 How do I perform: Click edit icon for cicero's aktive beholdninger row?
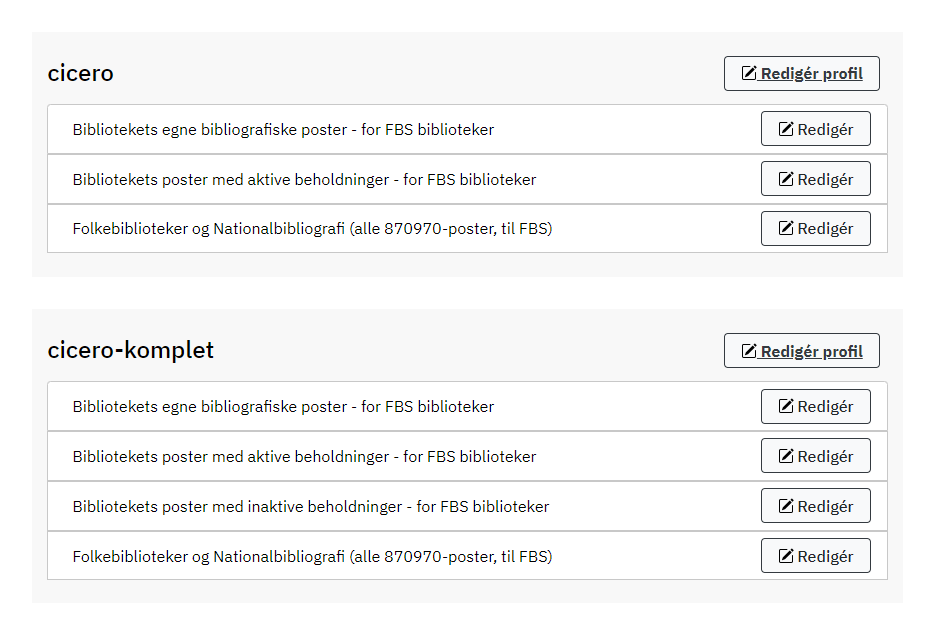click(x=786, y=179)
